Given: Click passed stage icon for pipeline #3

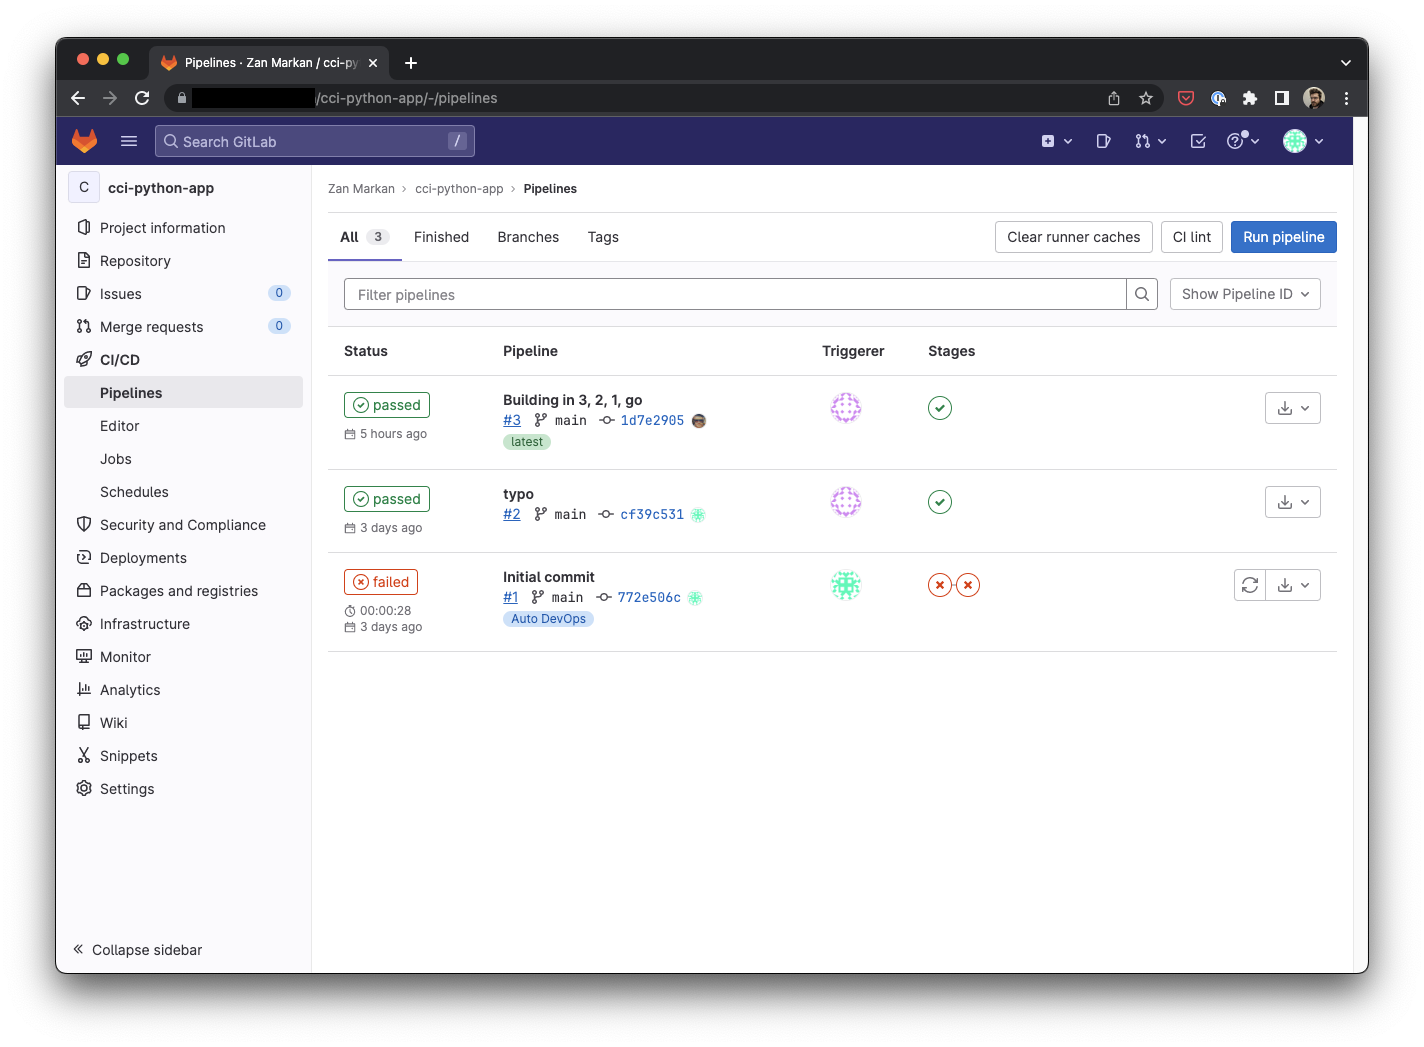Looking at the screenshot, I should point(940,408).
